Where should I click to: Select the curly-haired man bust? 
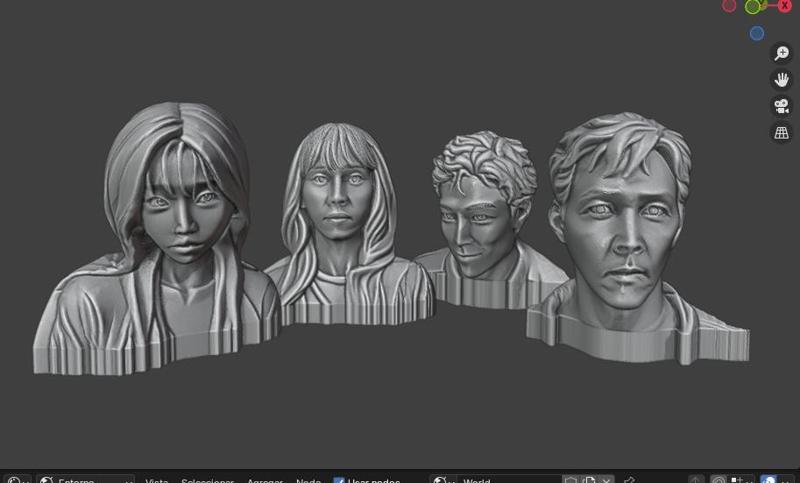(485, 219)
